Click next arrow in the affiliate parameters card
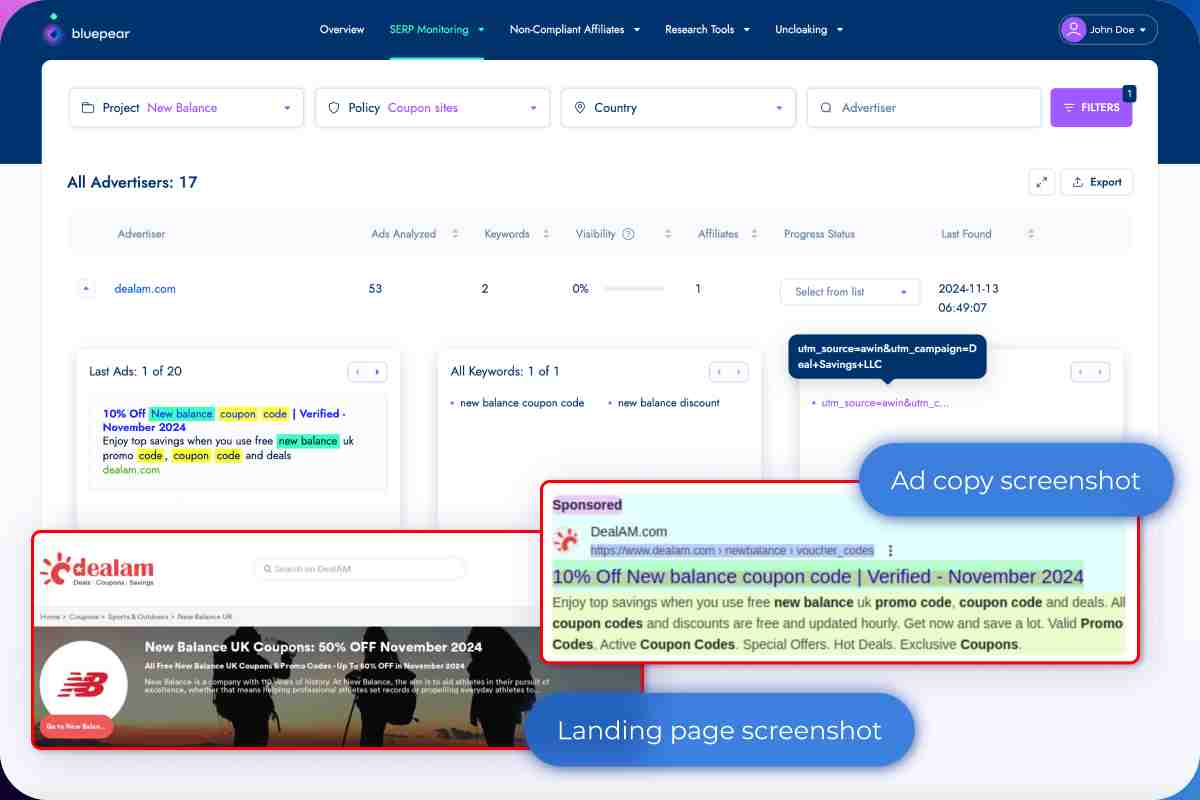Viewport: 1200px width, 800px height. click(1101, 372)
